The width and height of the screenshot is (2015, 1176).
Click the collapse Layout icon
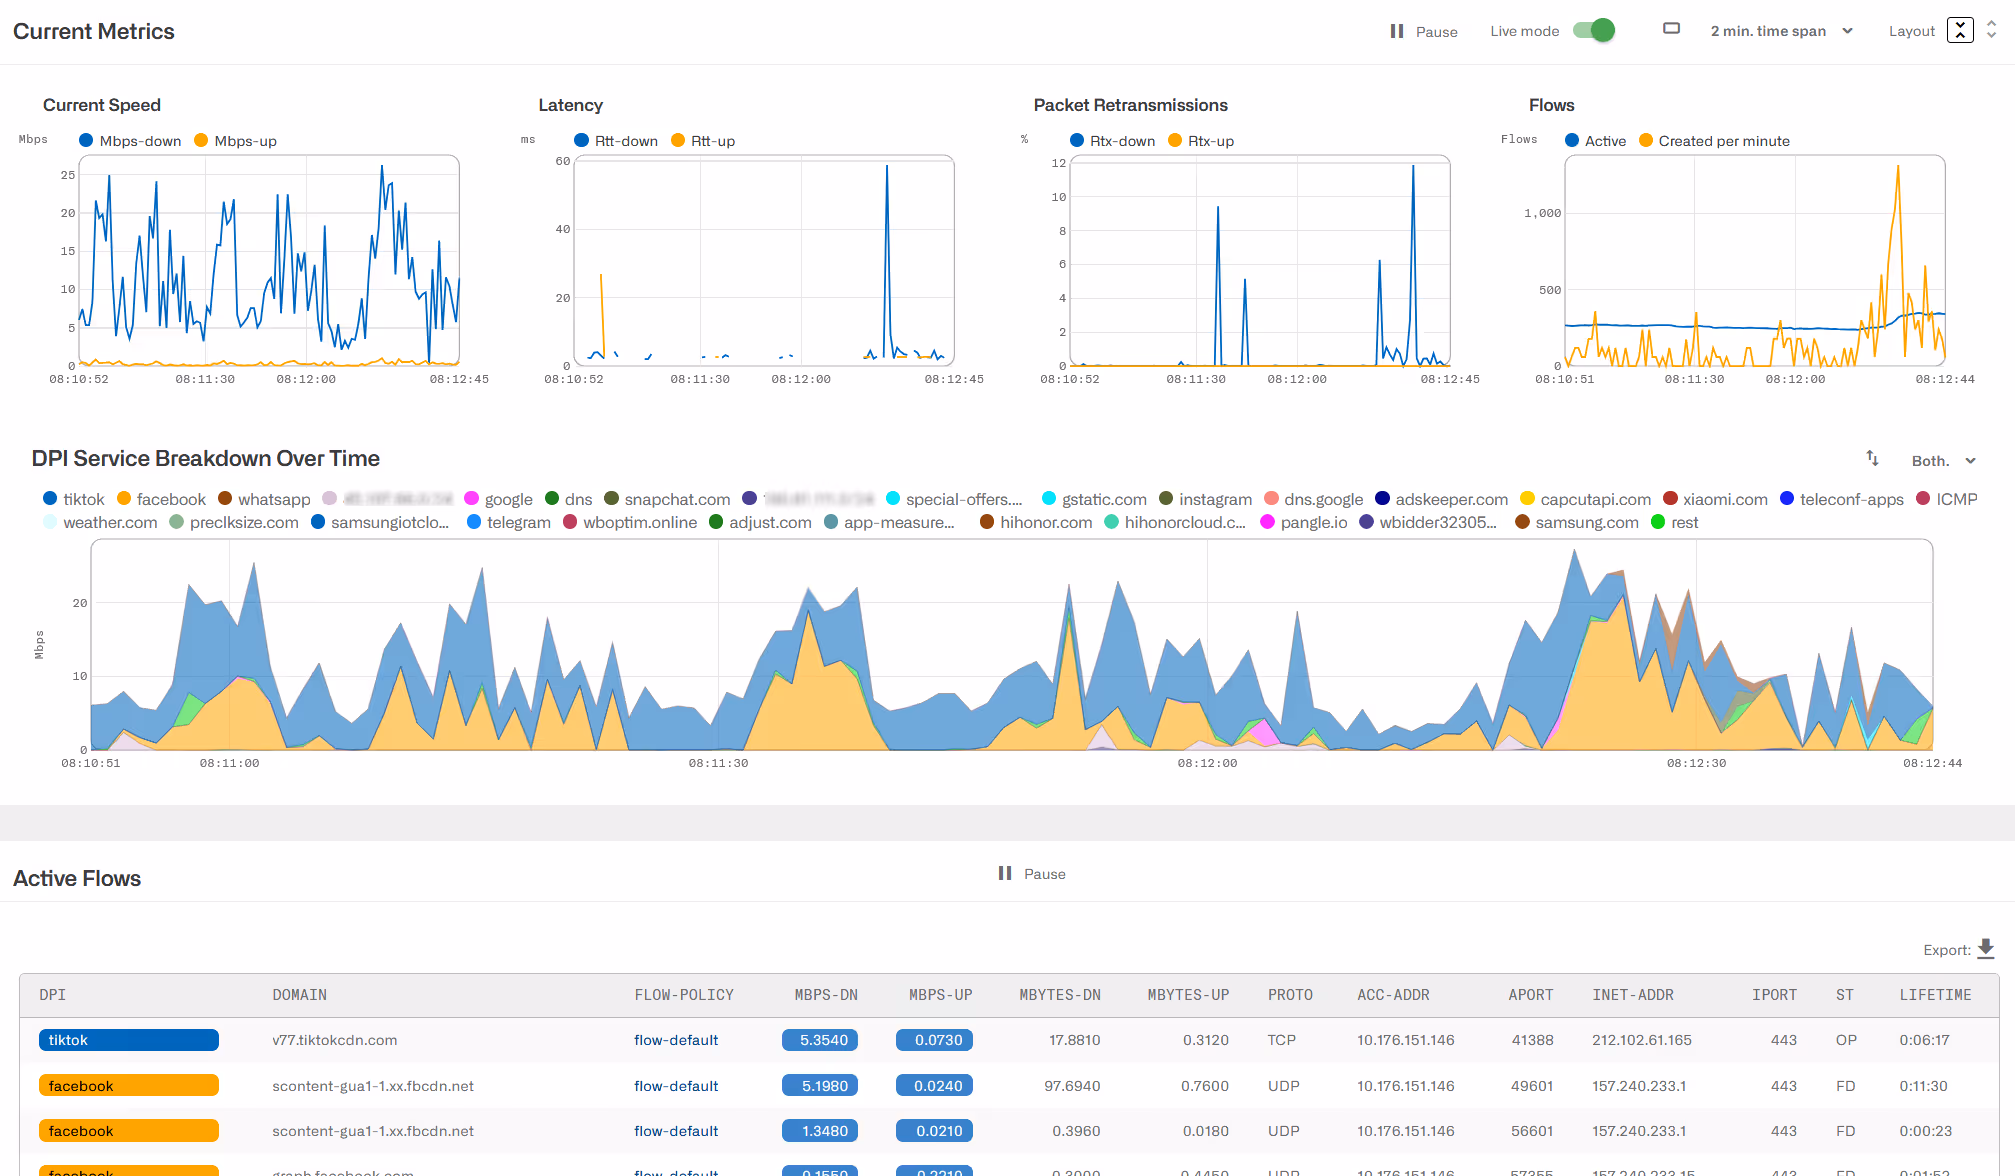click(1960, 31)
